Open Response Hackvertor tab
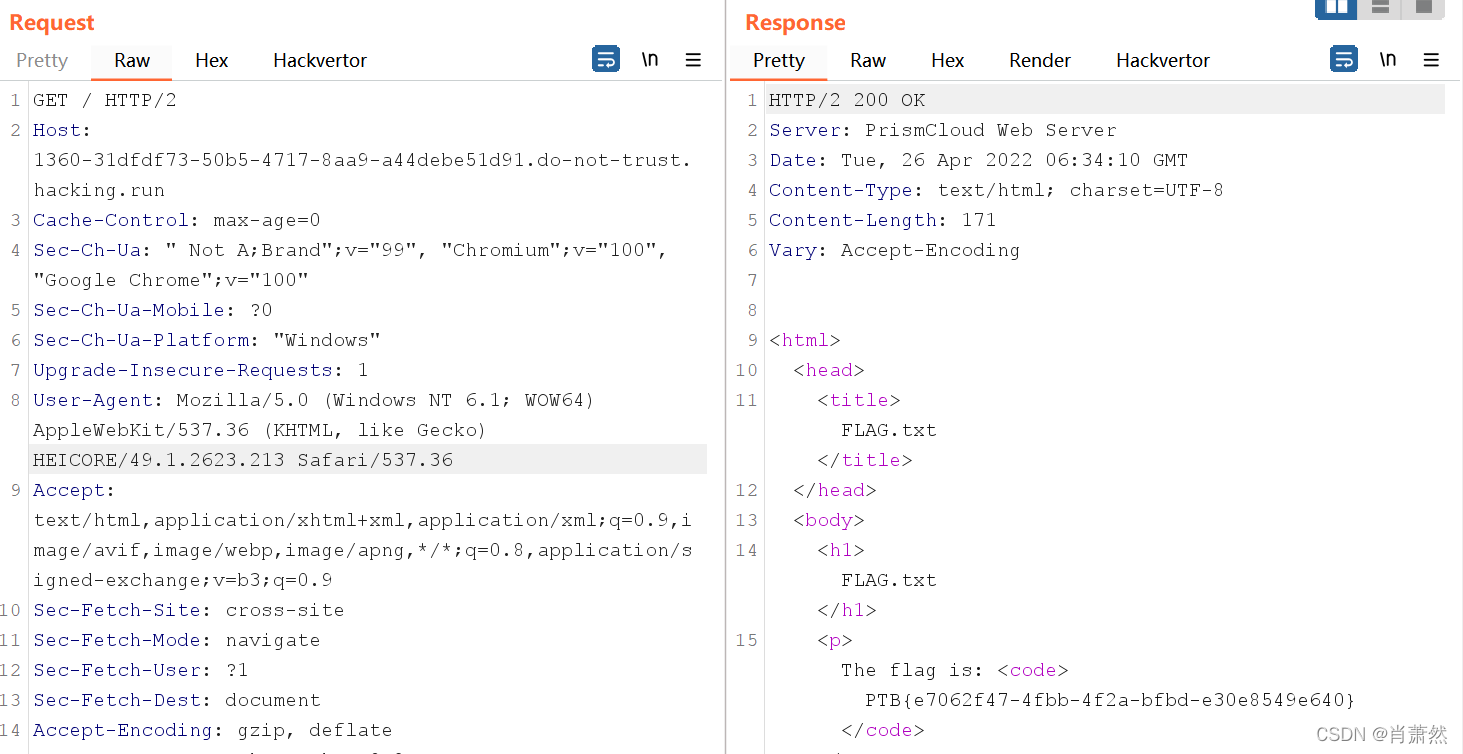This screenshot has height=754, width=1463. pos(1163,60)
